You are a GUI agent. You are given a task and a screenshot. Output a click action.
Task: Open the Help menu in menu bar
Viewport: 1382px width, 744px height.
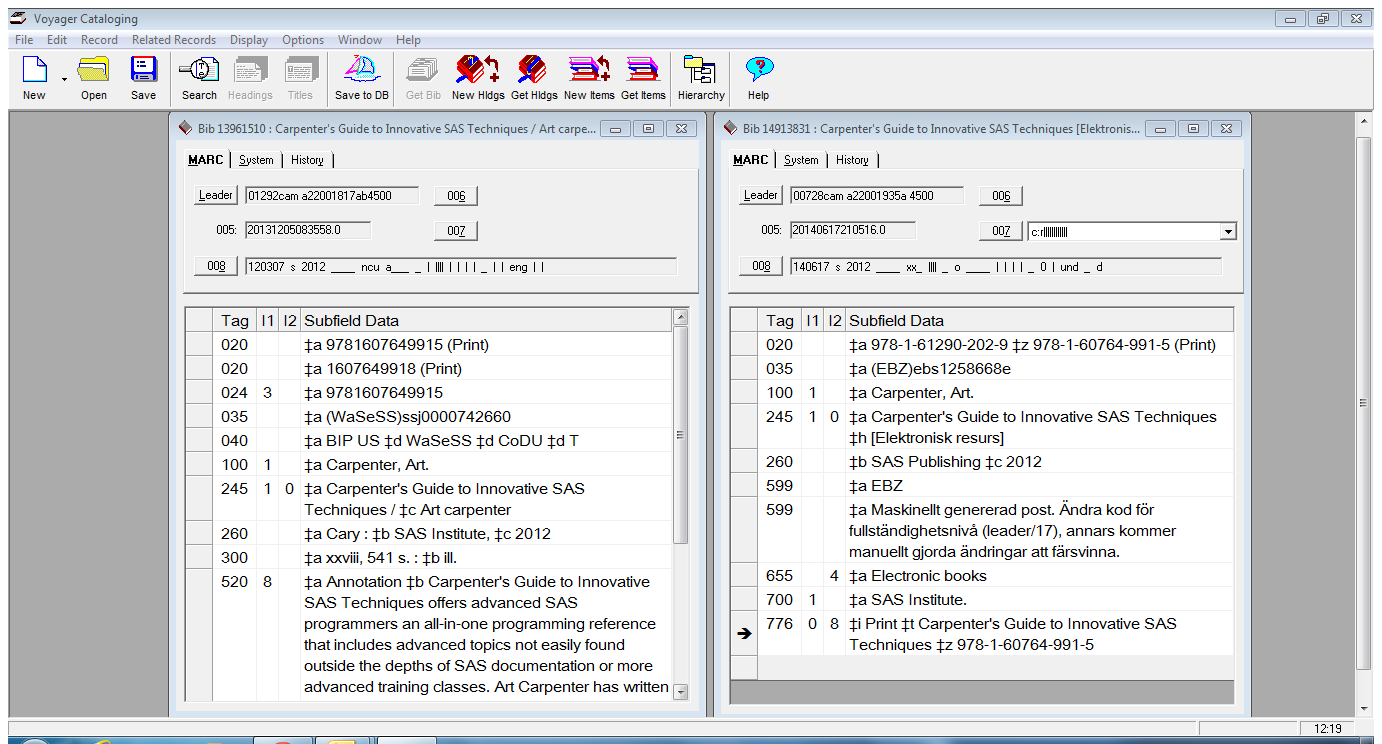click(x=408, y=40)
